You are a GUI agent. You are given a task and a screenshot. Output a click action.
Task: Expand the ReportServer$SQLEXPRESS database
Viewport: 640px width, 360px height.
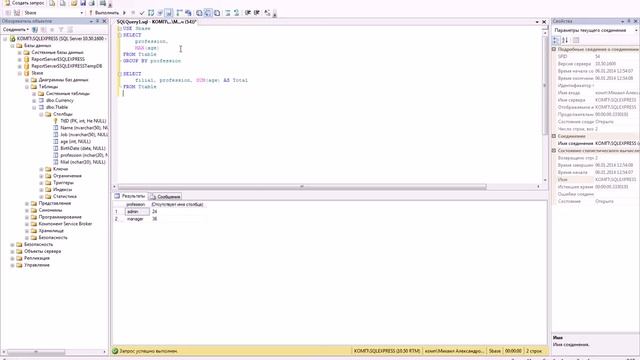click(20, 60)
